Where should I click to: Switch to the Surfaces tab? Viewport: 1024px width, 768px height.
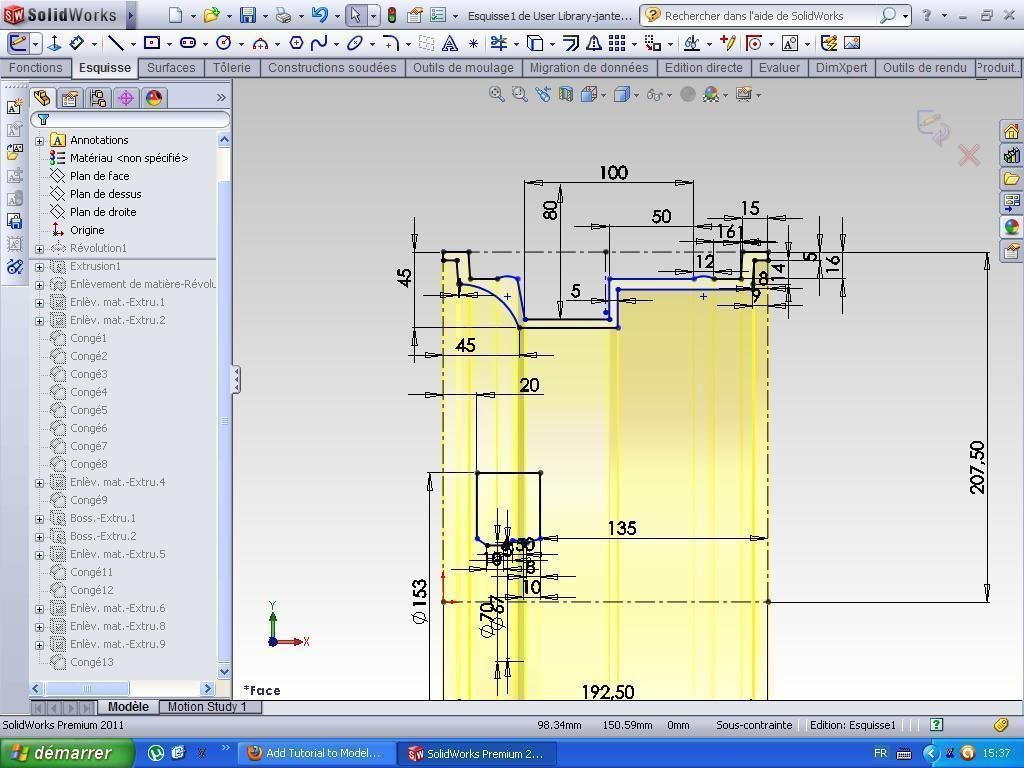tap(171, 68)
